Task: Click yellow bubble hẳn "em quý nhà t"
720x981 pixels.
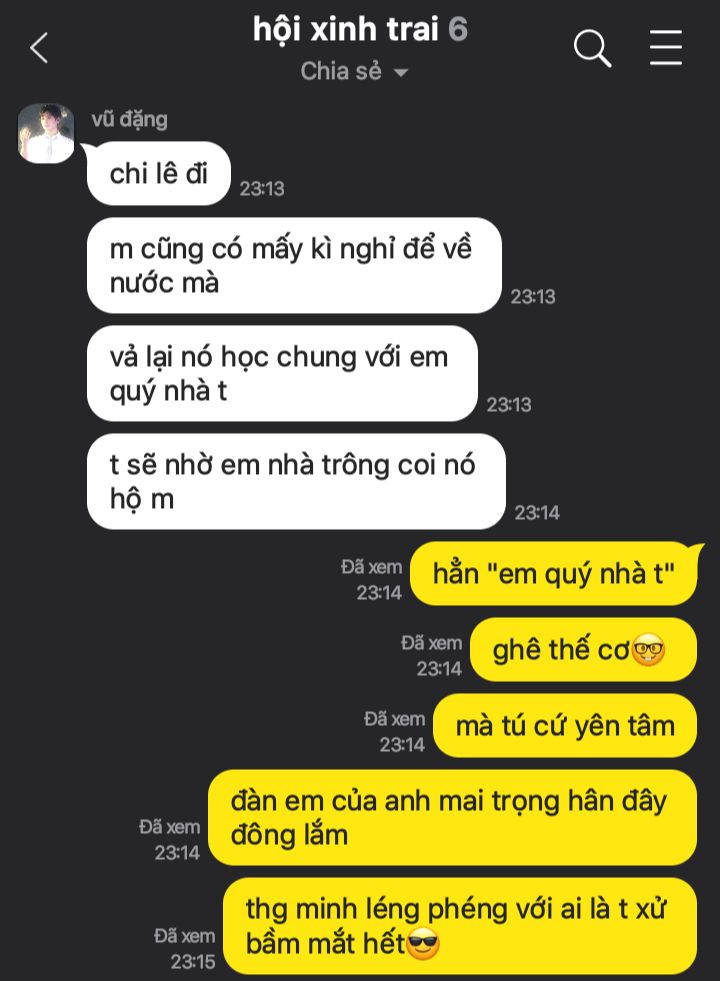Action: [554, 574]
